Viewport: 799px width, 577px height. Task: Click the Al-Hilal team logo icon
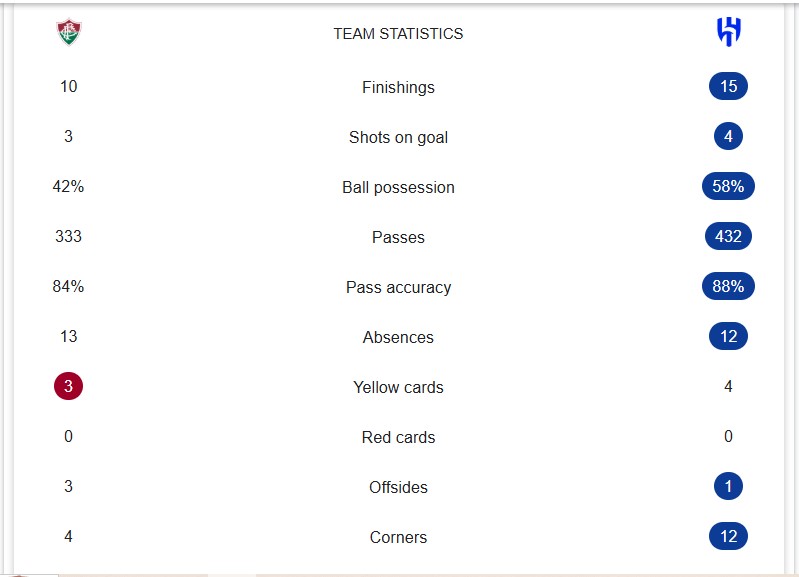[728, 33]
